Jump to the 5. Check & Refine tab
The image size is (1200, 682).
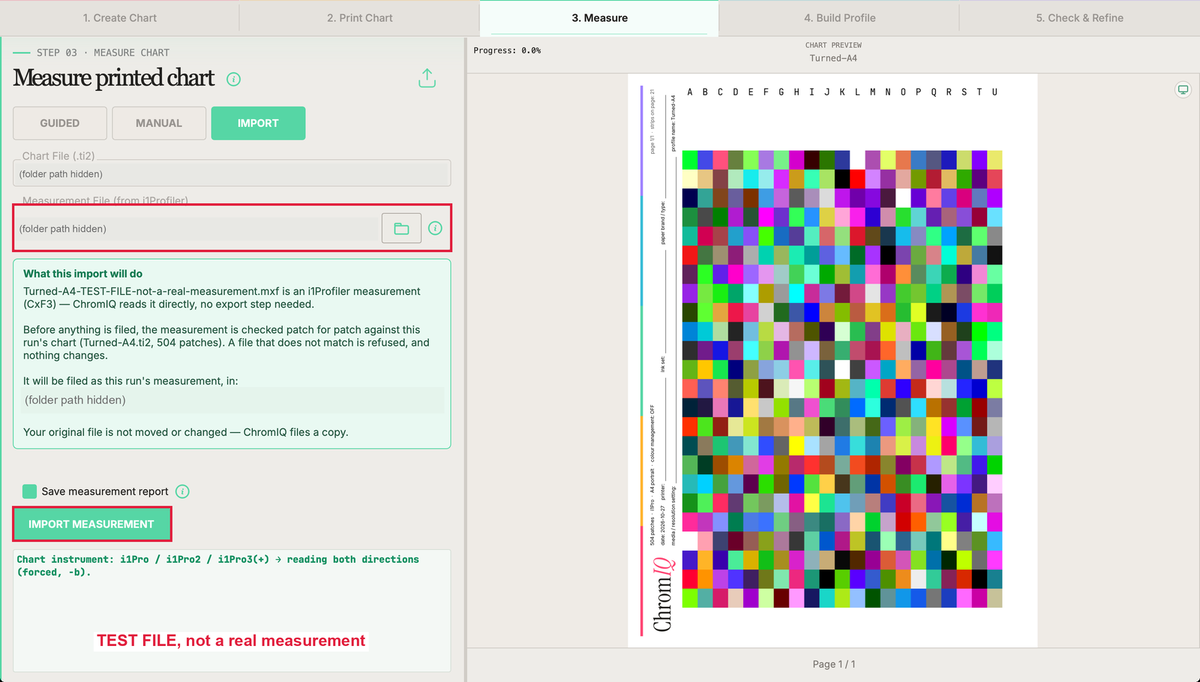pos(1080,18)
